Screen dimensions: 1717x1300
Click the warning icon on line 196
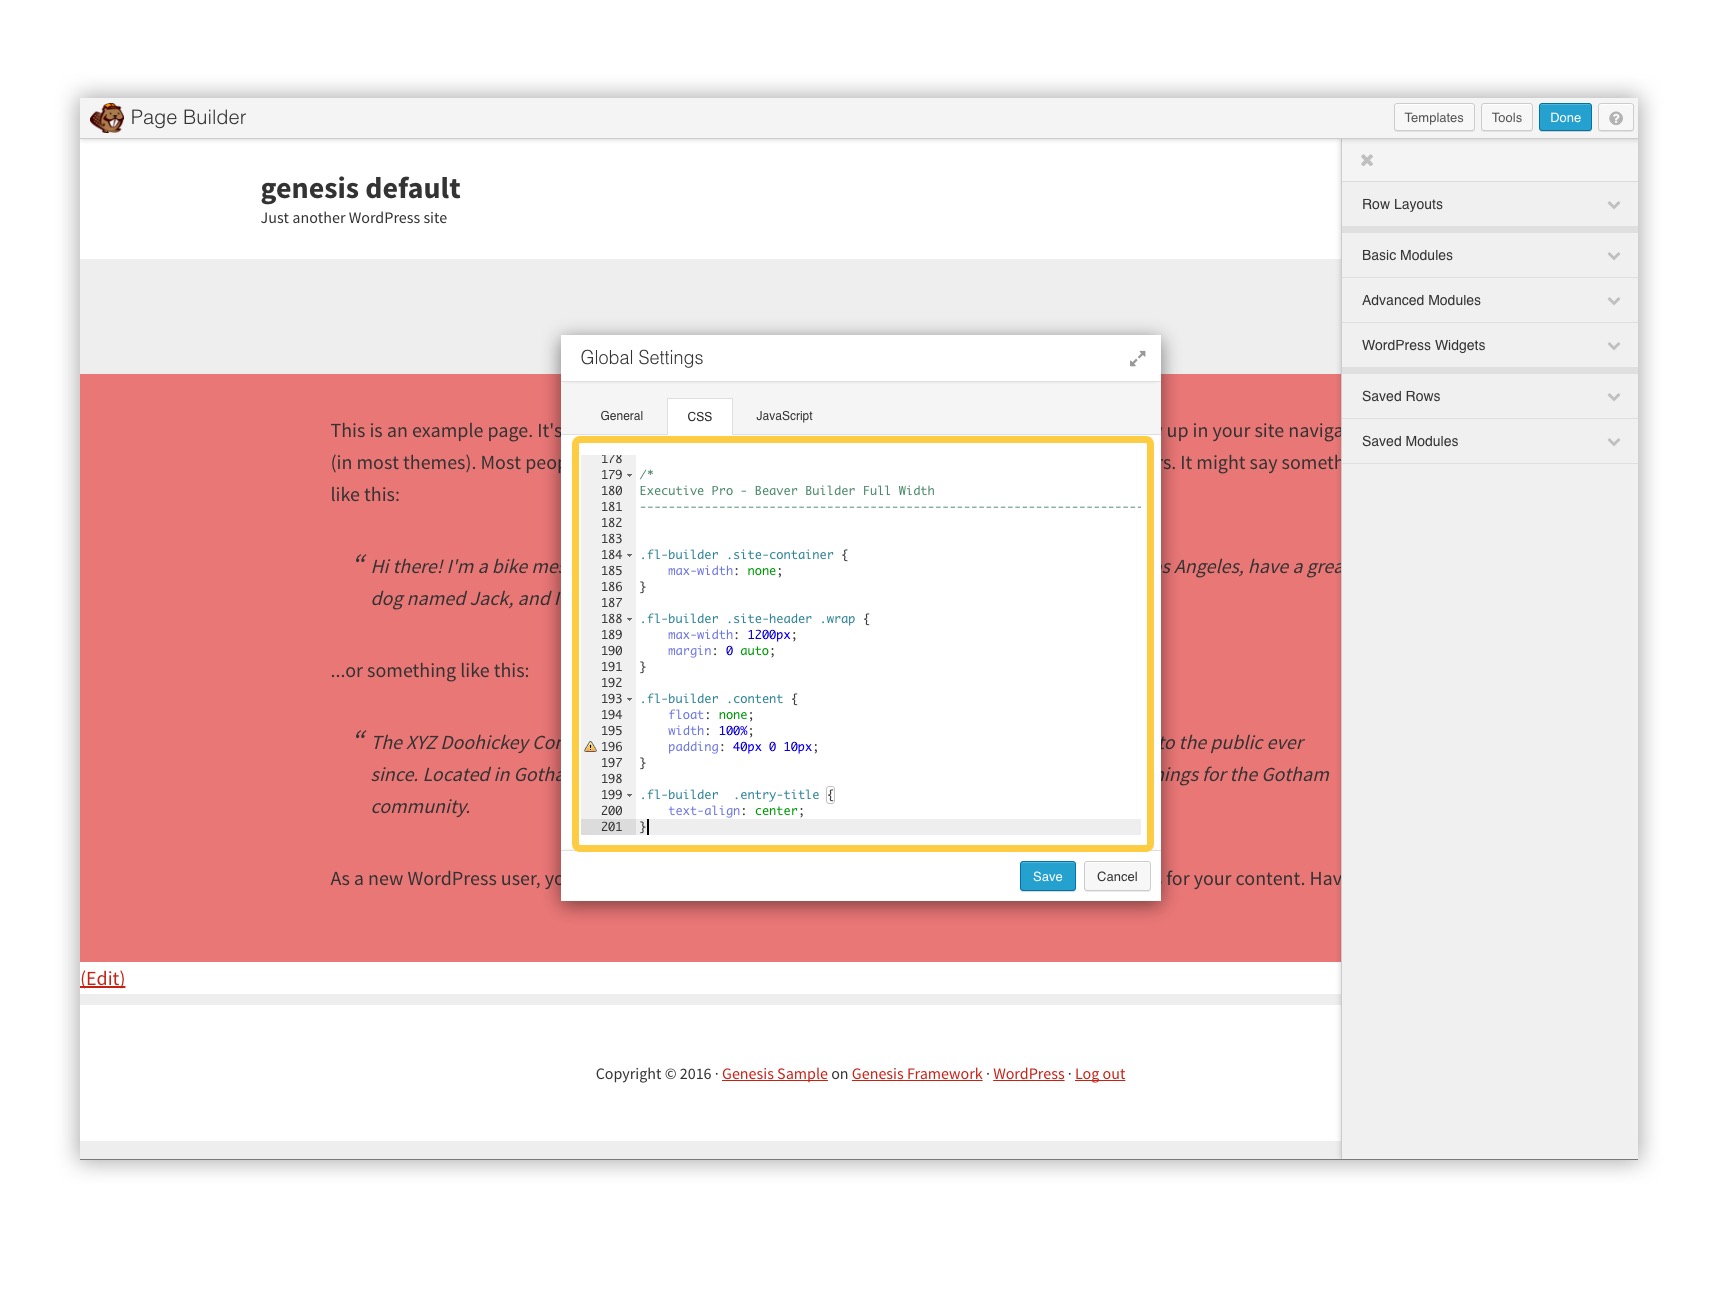pos(591,747)
